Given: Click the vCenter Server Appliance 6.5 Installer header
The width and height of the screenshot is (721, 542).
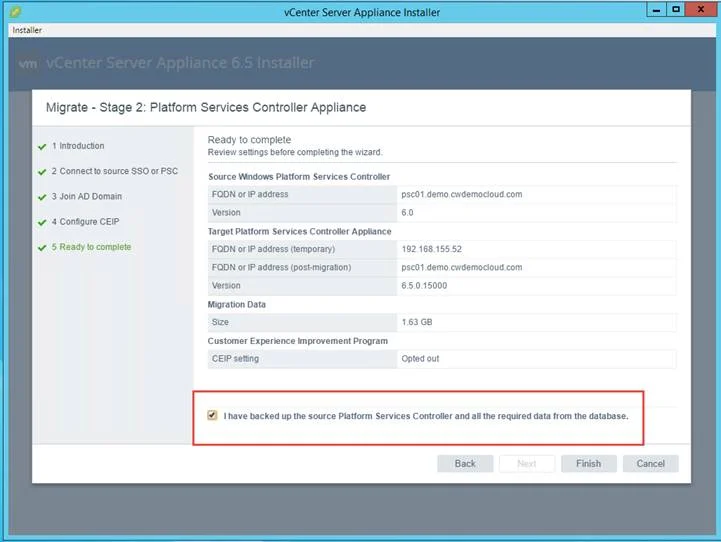Looking at the screenshot, I should point(180,63).
